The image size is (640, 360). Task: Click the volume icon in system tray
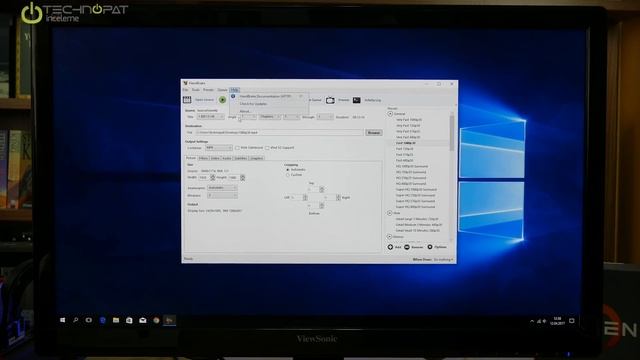[544, 321]
